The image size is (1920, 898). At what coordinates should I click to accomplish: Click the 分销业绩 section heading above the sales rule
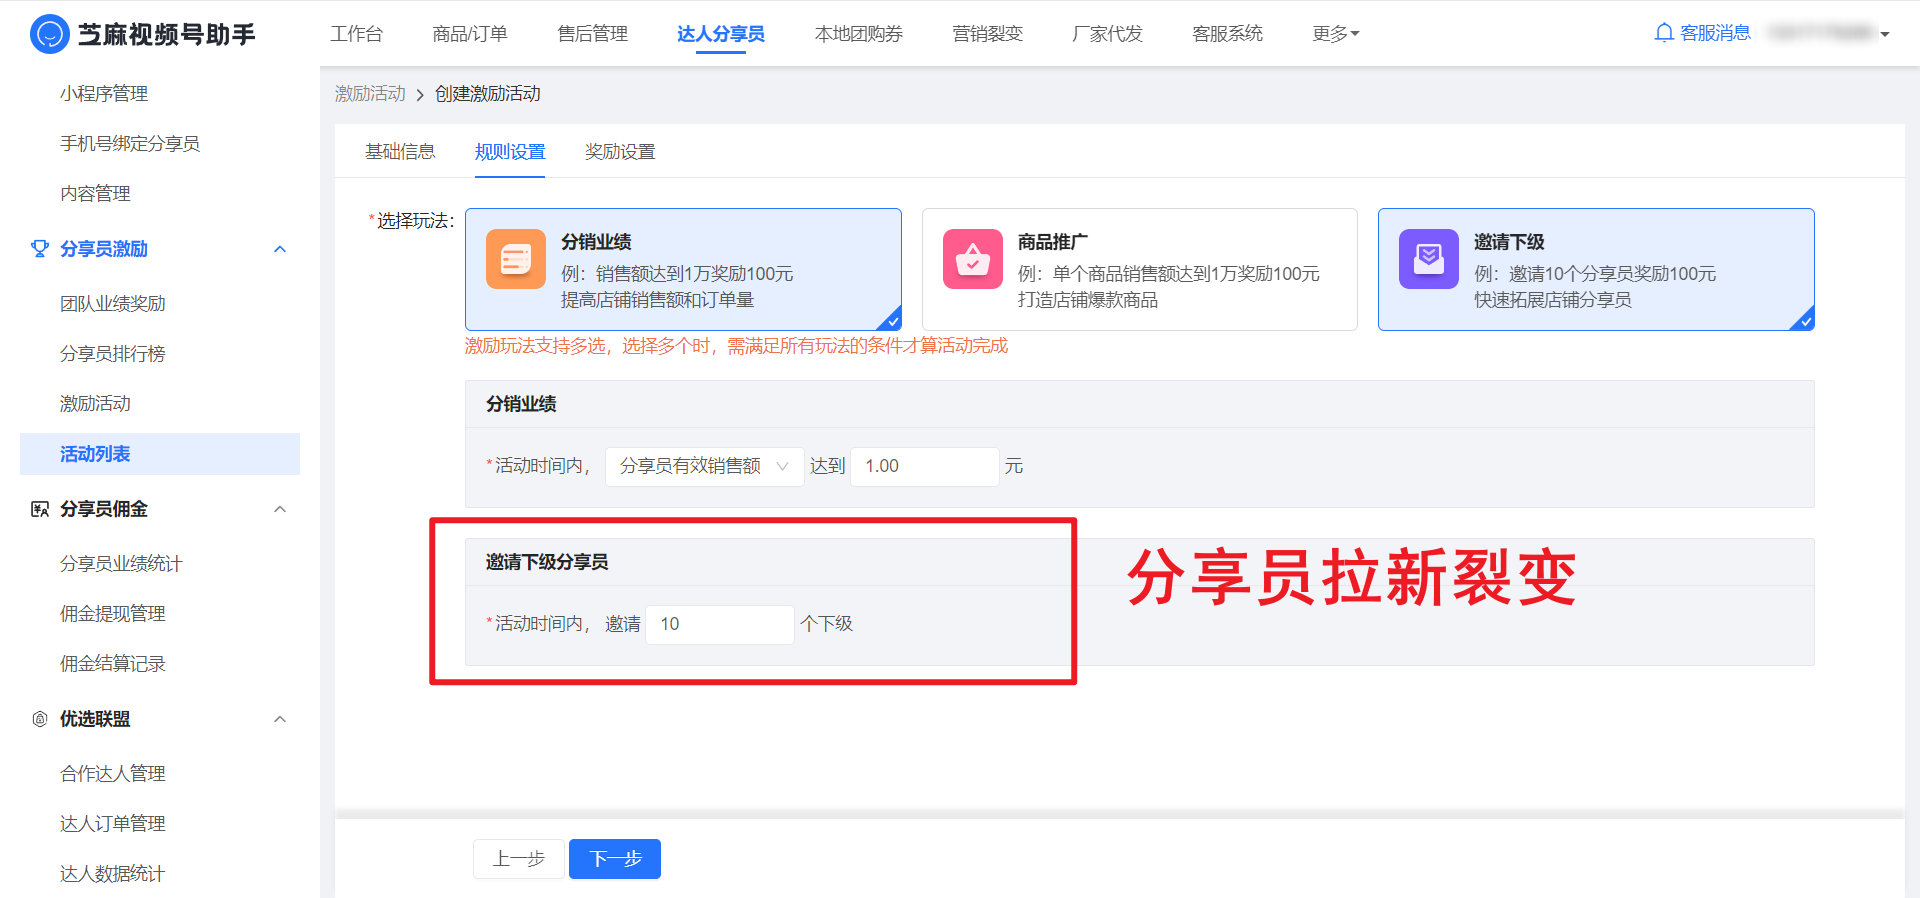521,404
